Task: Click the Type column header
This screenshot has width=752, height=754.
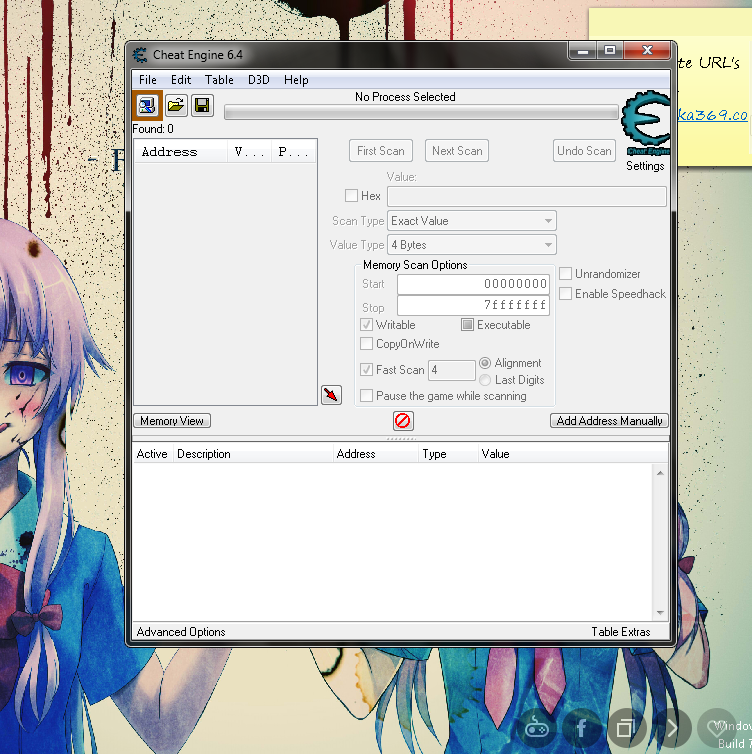Action: 448,454
